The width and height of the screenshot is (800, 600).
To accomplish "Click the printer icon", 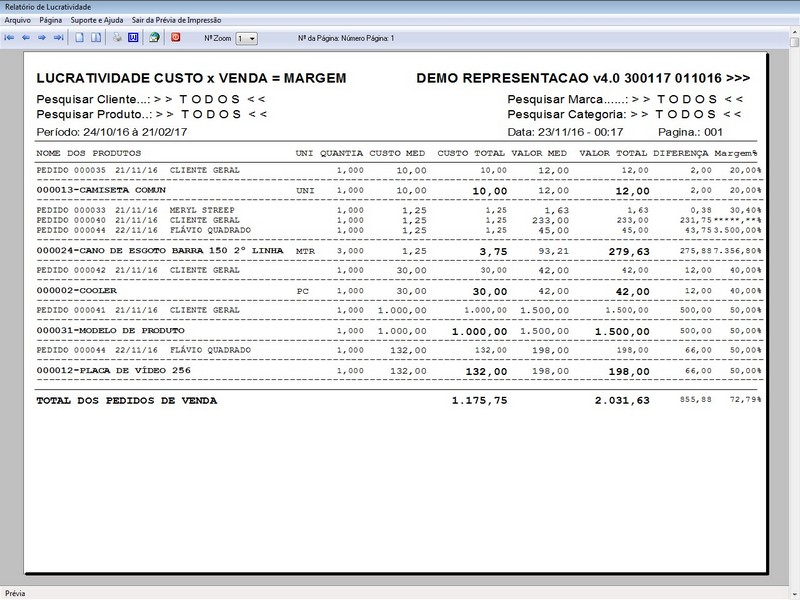I will [x=117, y=38].
